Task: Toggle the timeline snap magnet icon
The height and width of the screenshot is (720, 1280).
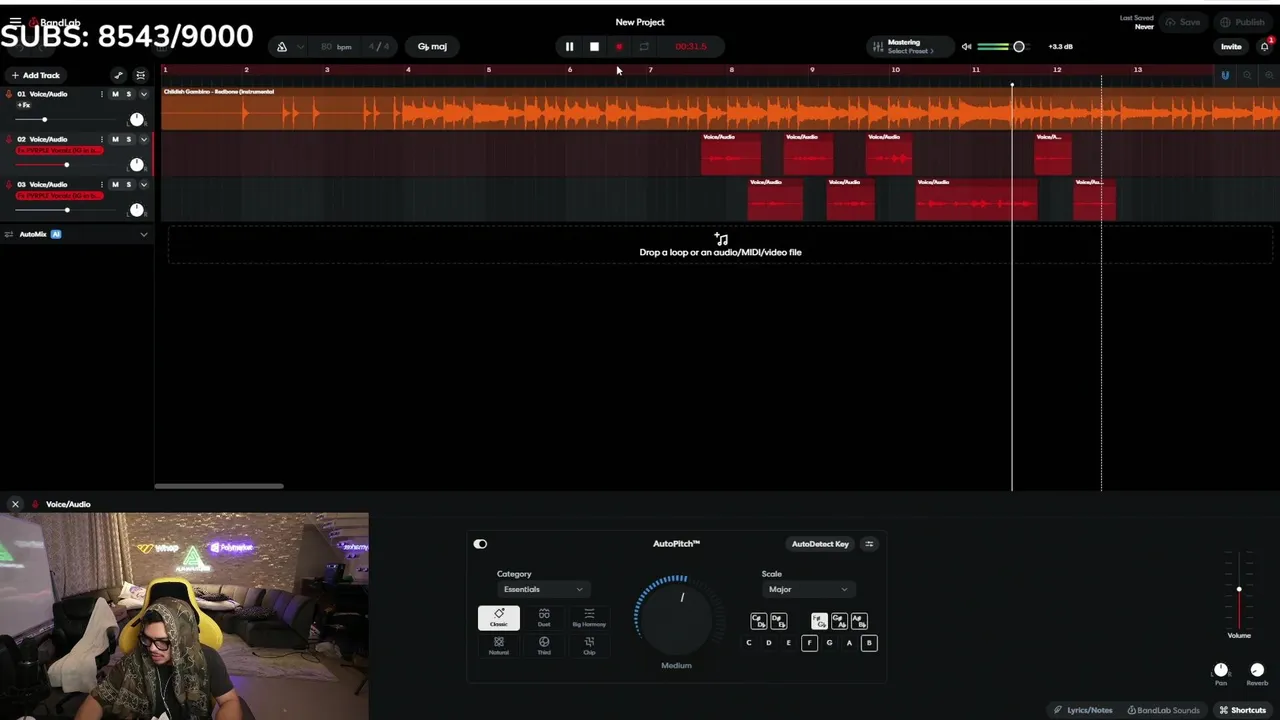Action: [1225, 75]
